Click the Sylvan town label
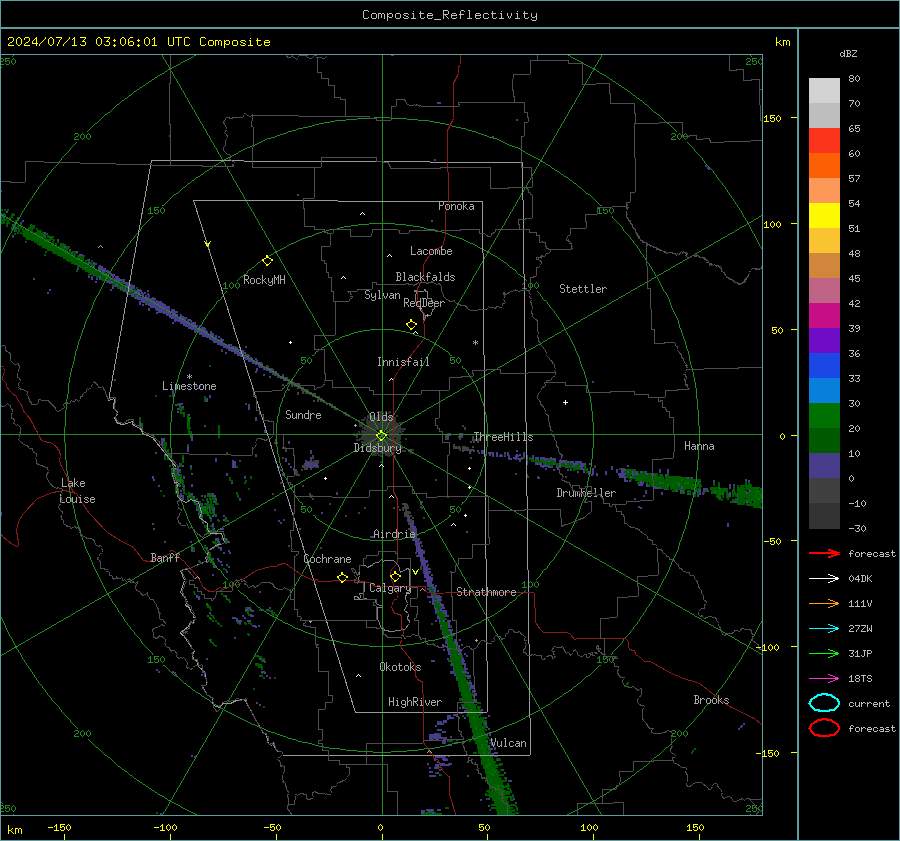The width and height of the screenshot is (900, 841). [x=382, y=295]
